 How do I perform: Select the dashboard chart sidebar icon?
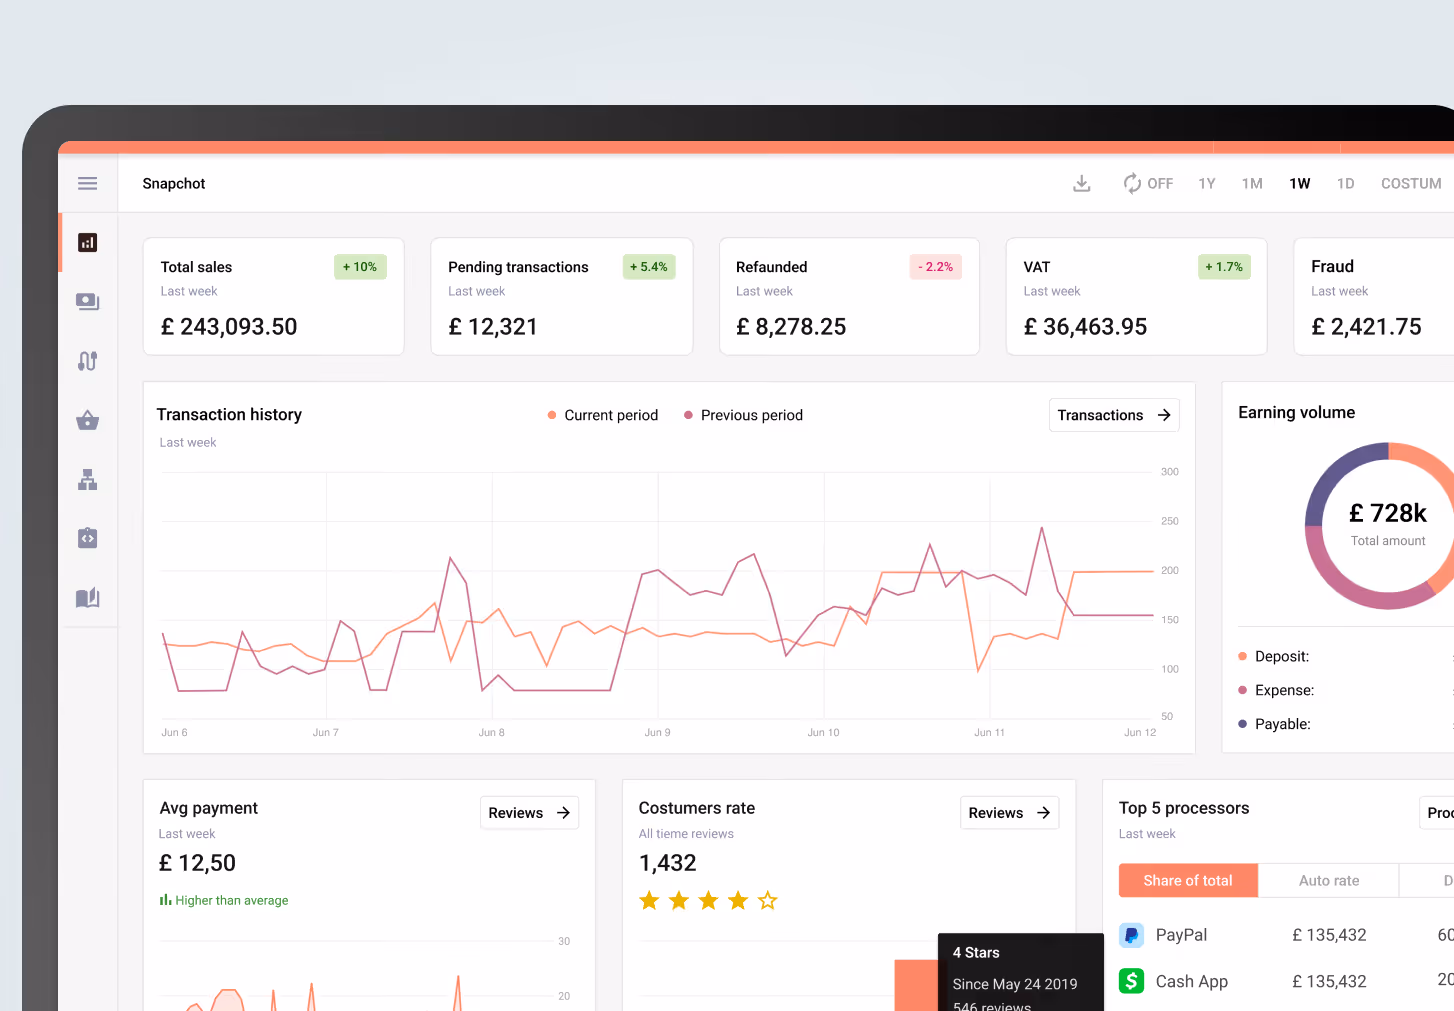88,242
